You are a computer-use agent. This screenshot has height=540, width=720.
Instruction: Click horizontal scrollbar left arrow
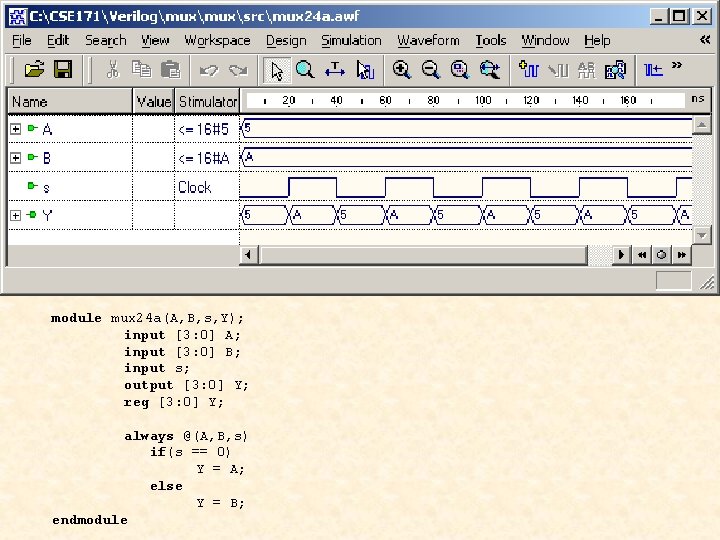pyautogui.click(x=248, y=255)
